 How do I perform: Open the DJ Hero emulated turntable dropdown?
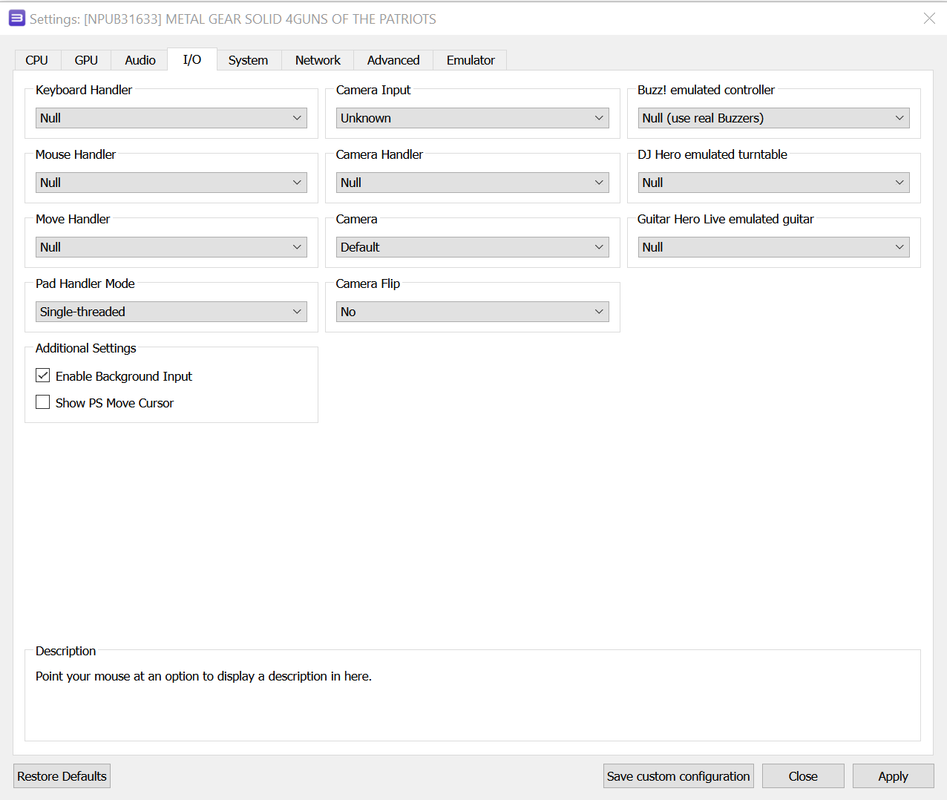(774, 182)
